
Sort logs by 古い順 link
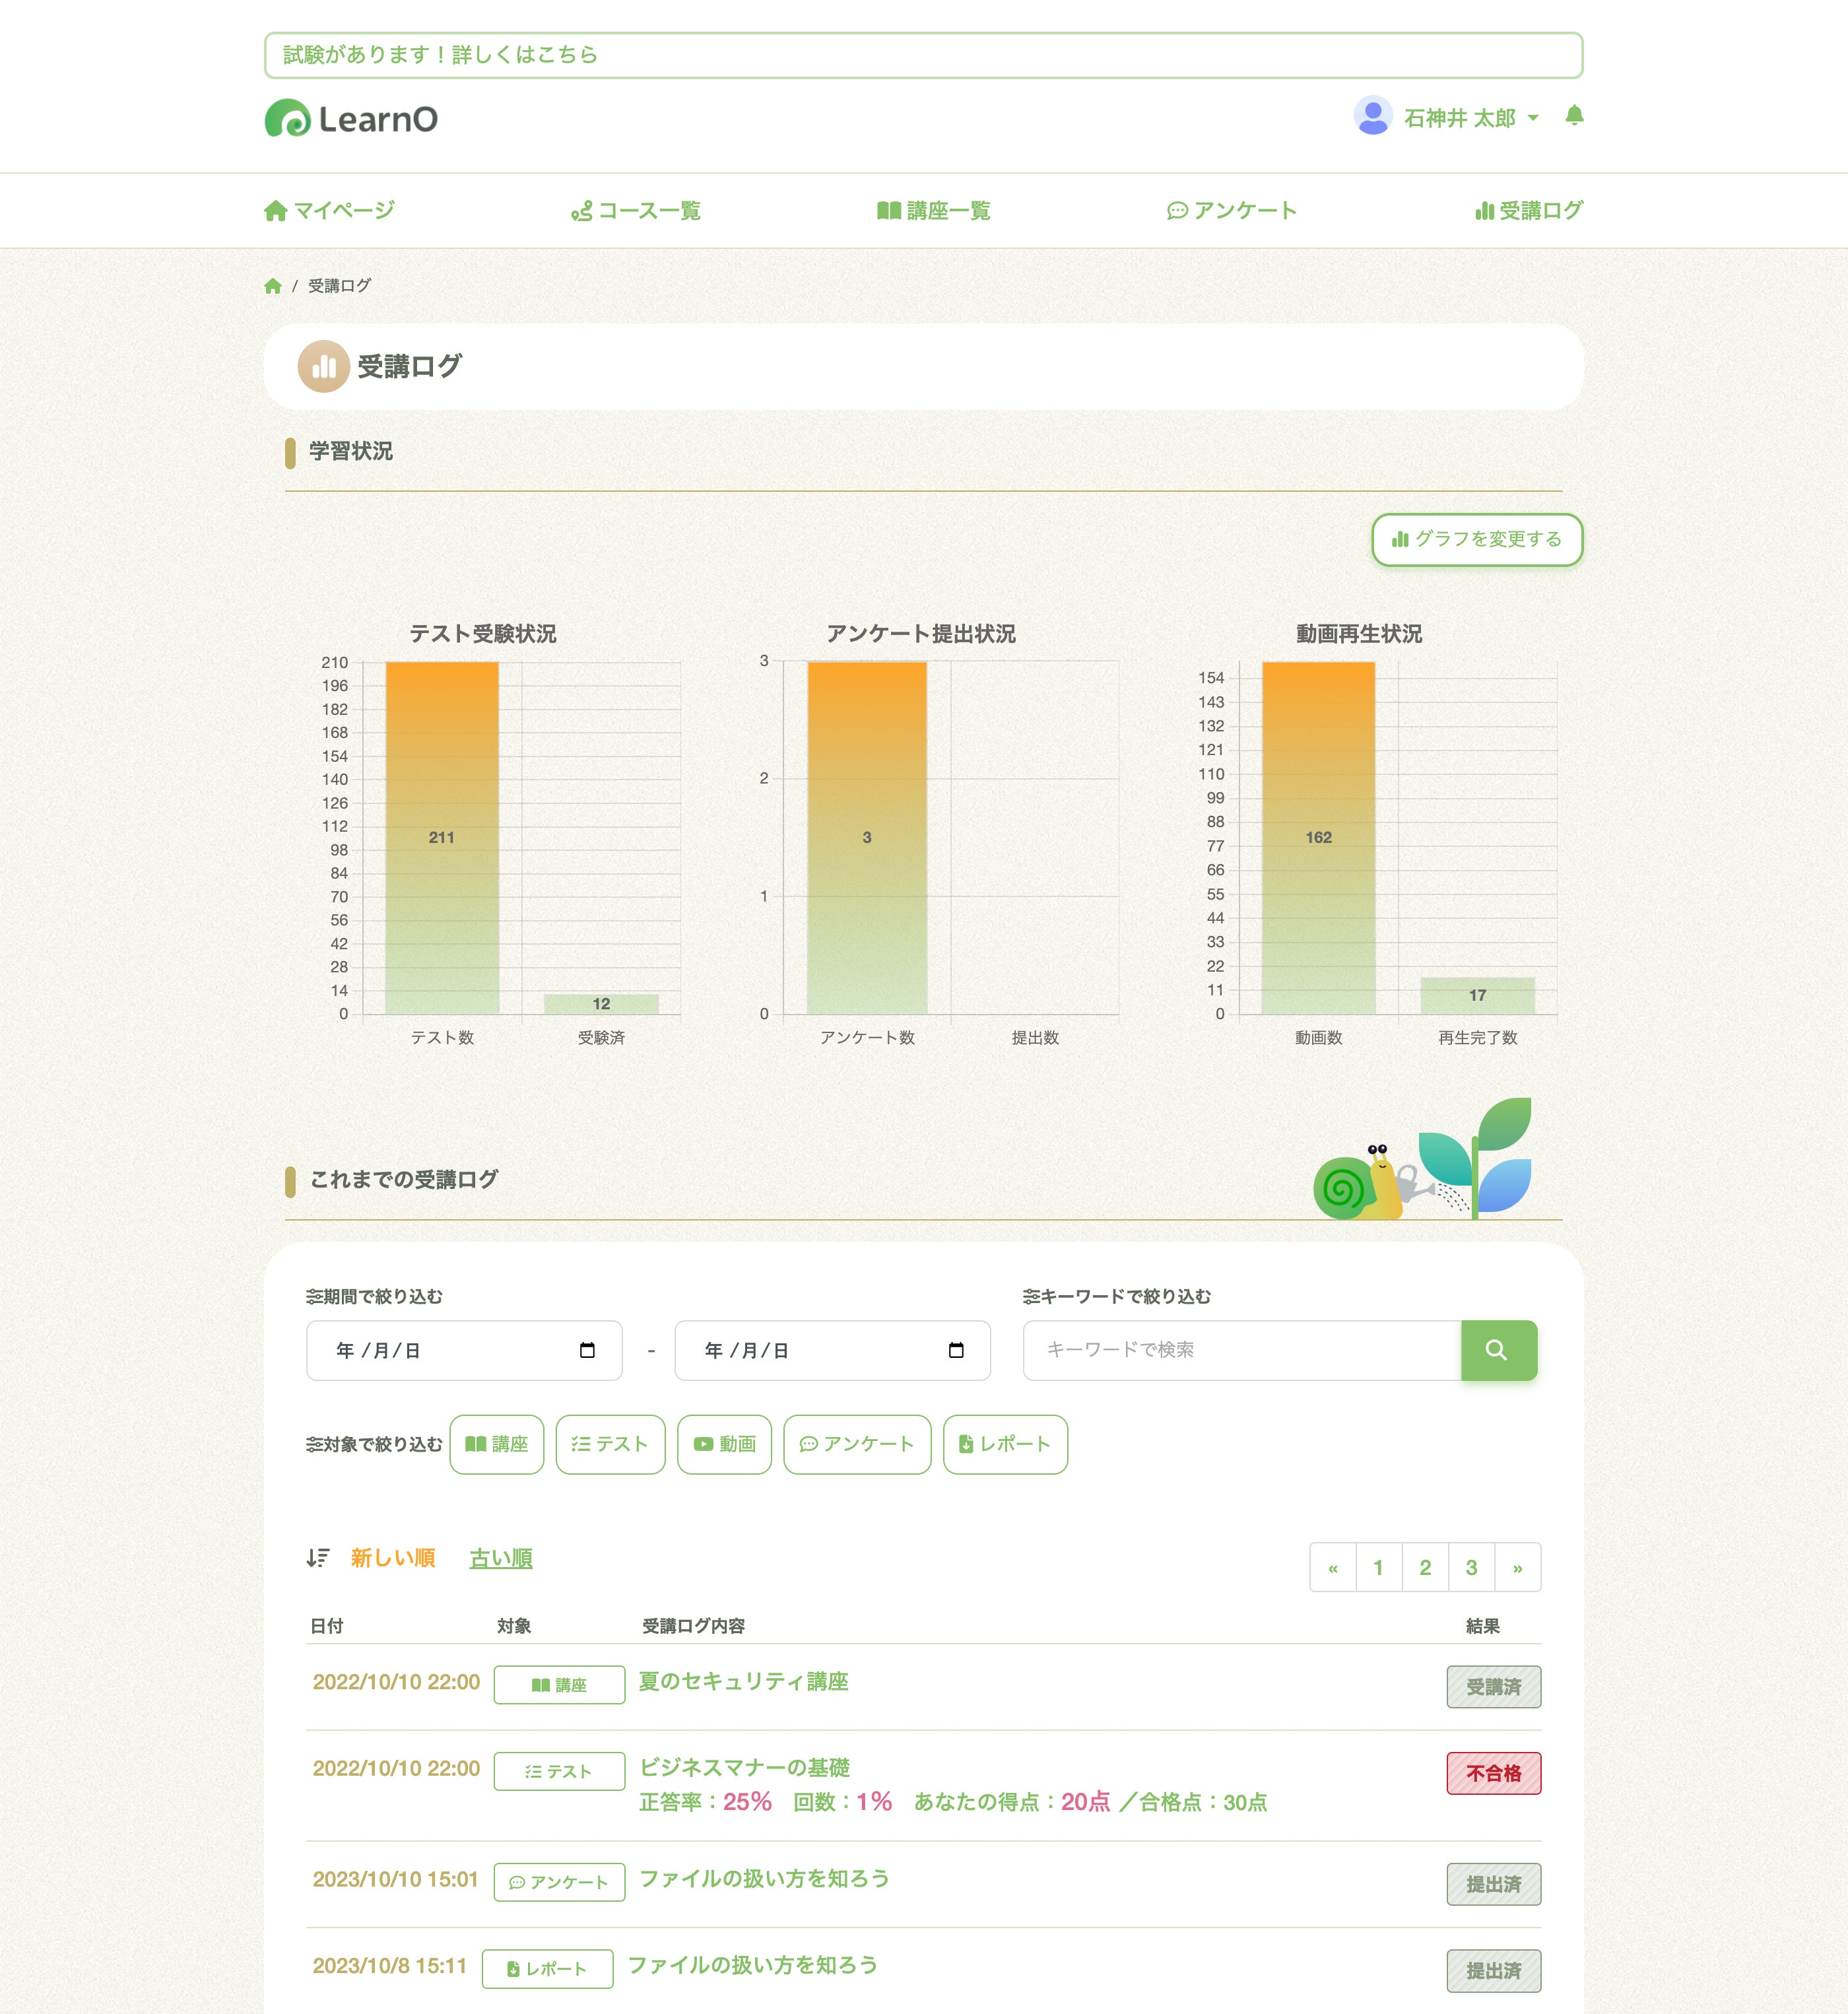click(500, 1558)
